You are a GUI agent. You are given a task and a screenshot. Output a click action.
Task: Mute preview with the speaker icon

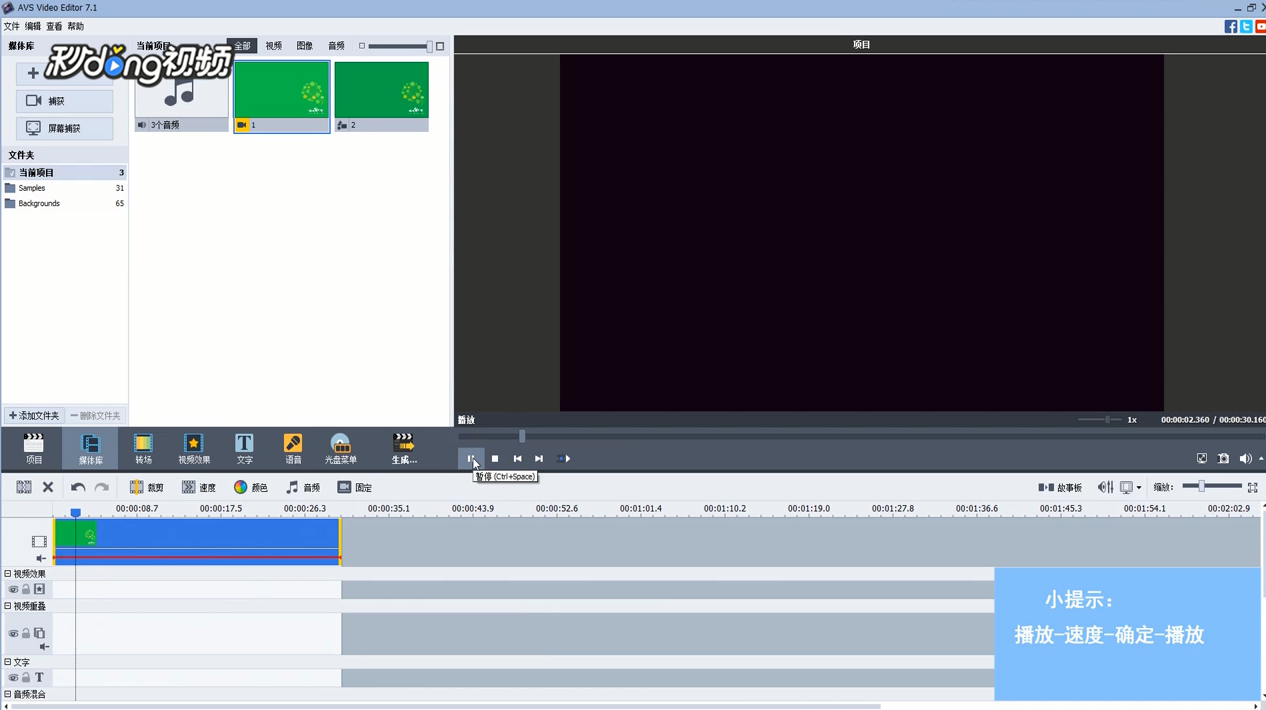click(1245, 459)
